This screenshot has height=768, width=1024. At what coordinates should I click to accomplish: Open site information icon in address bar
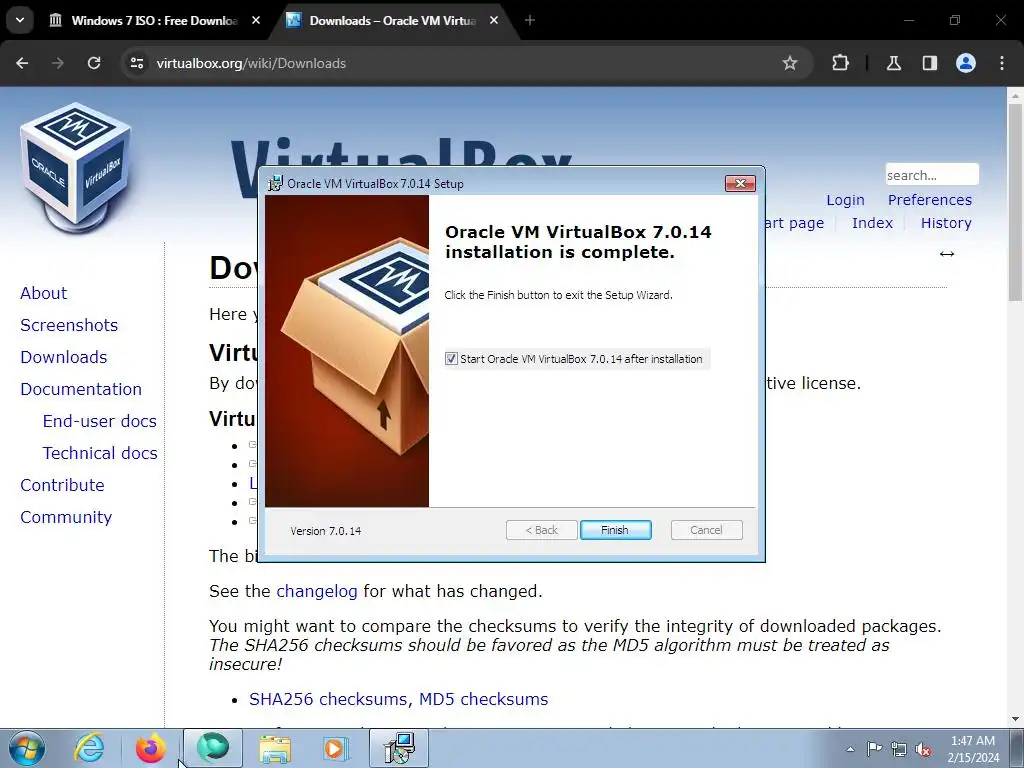pyautogui.click(x=136, y=63)
